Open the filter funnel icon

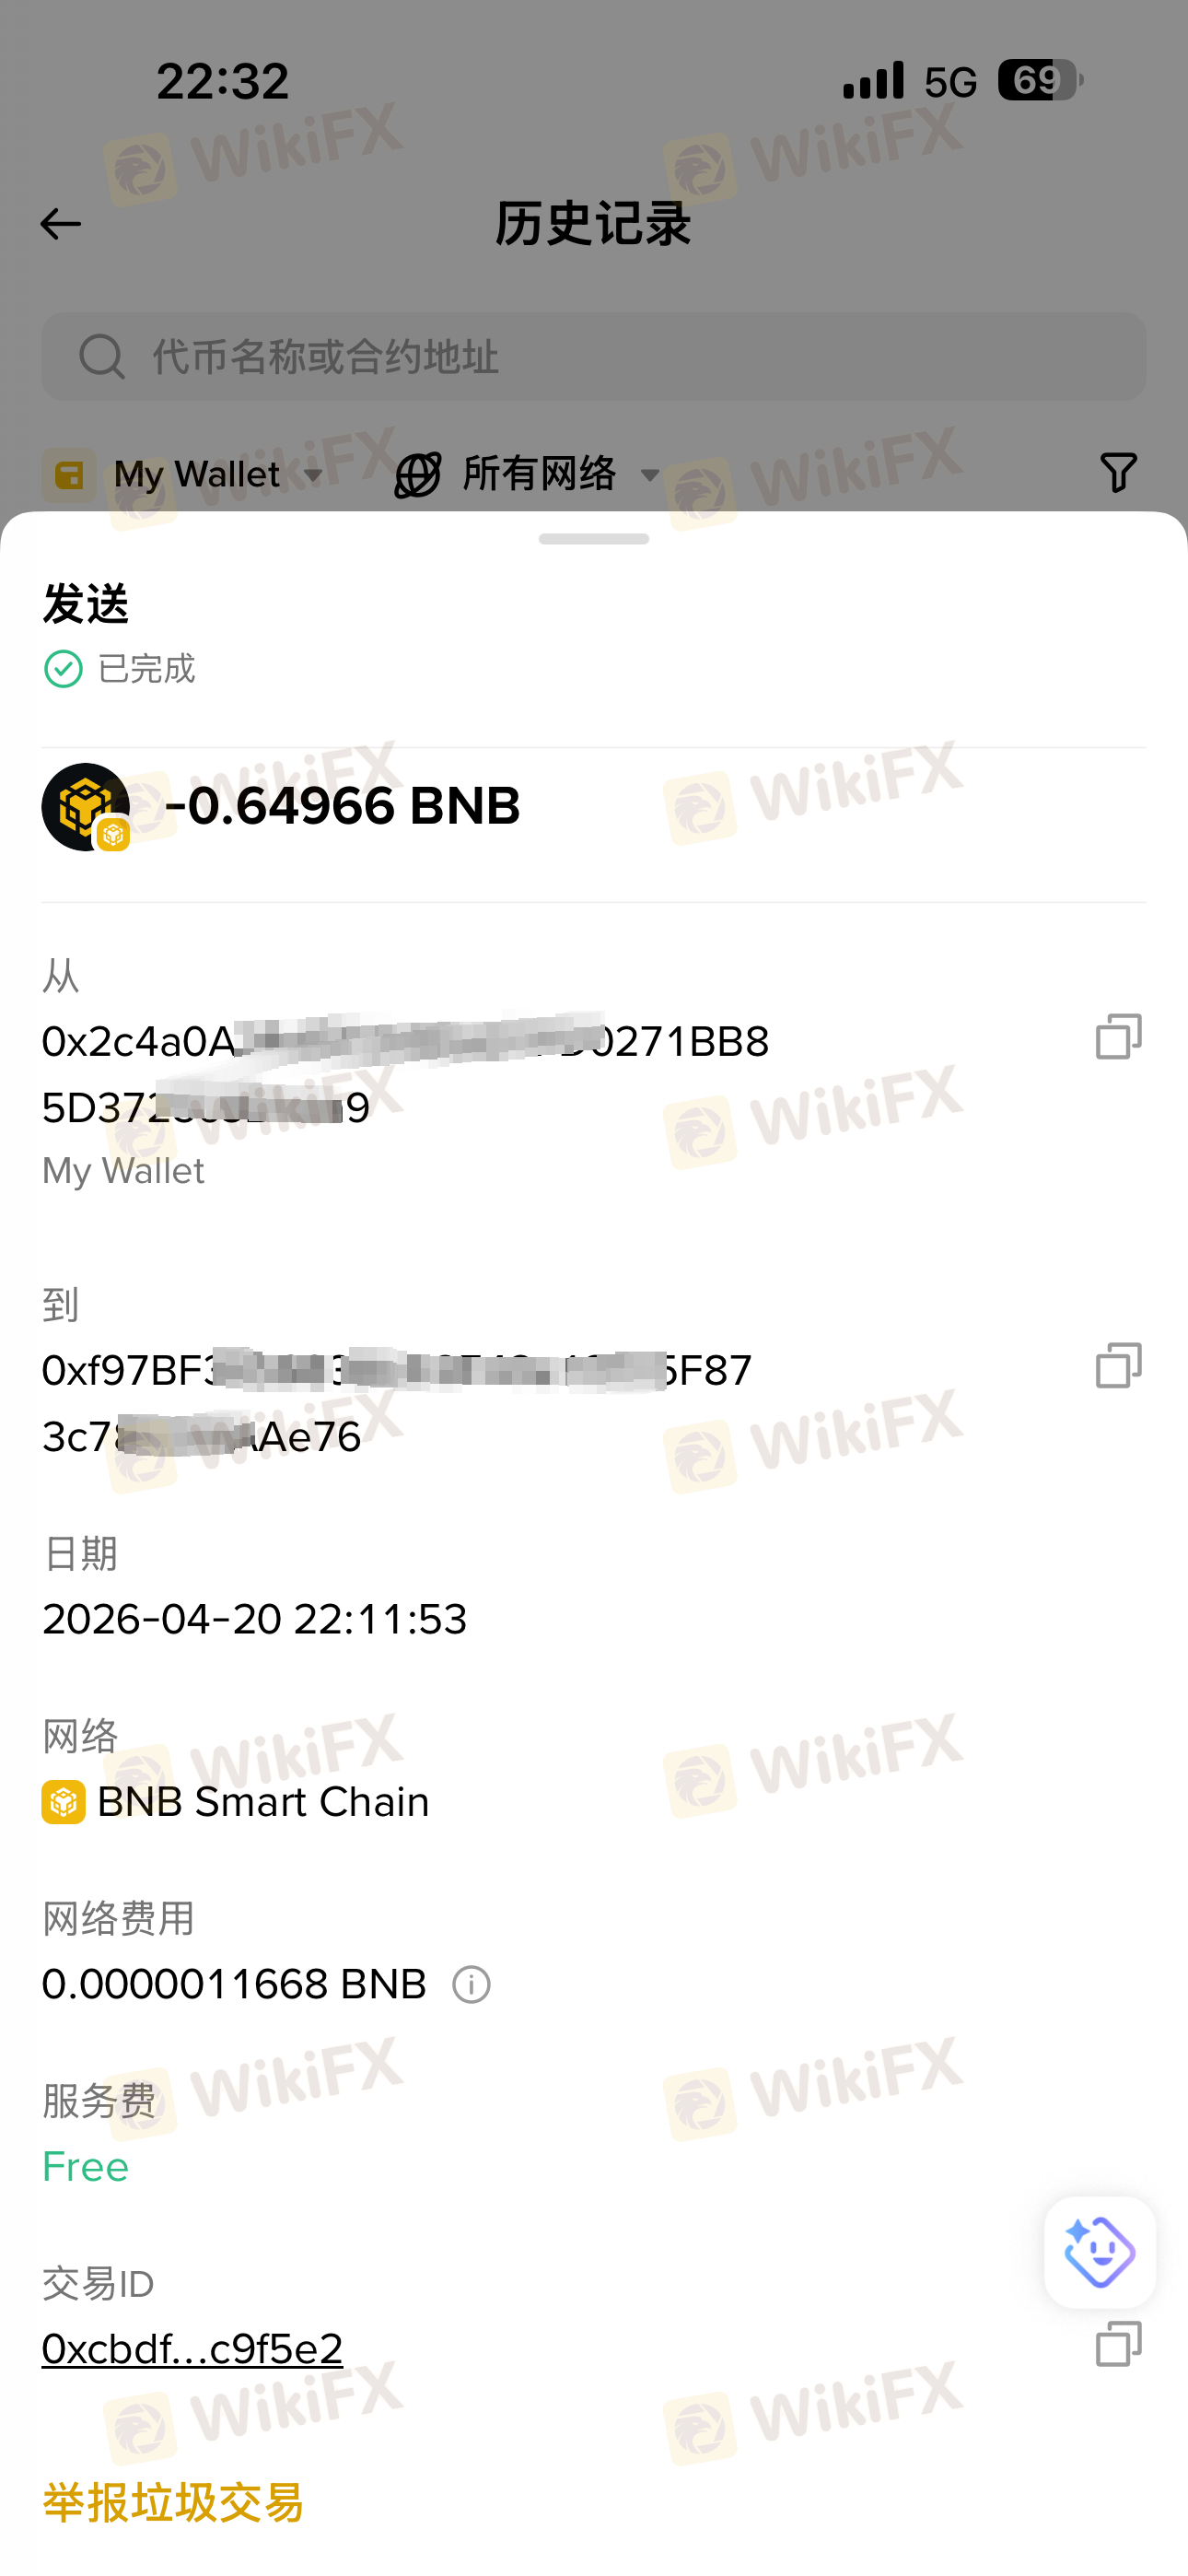(1118, 473)
